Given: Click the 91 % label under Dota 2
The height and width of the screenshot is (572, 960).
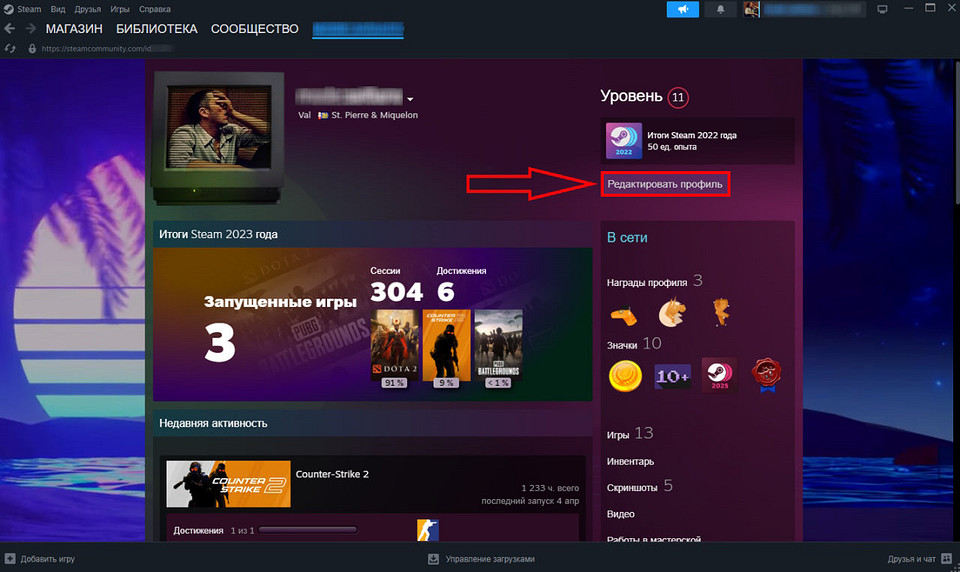Looking at the screenshot, I should pos(394,383).
